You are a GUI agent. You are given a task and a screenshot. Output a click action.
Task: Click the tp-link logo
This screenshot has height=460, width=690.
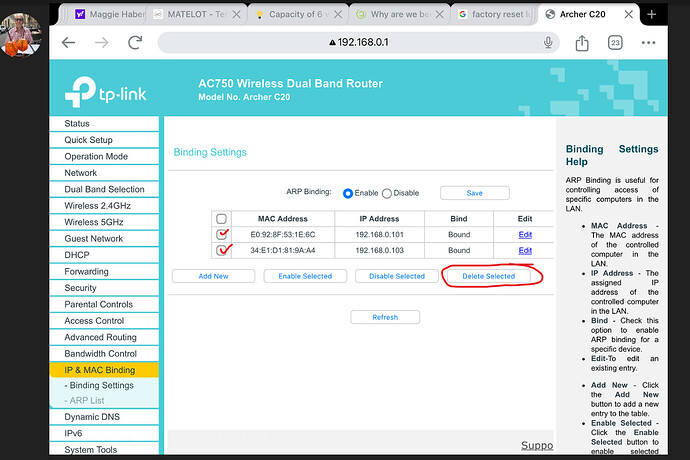[x=106, y=92]
